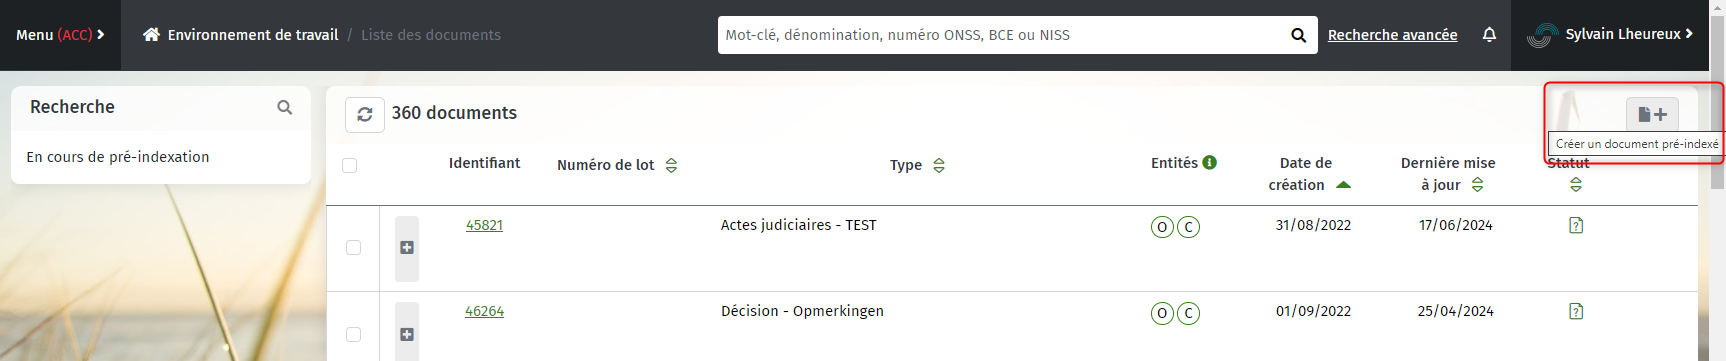Check the box for document 46264

click(x=353, y=334)
